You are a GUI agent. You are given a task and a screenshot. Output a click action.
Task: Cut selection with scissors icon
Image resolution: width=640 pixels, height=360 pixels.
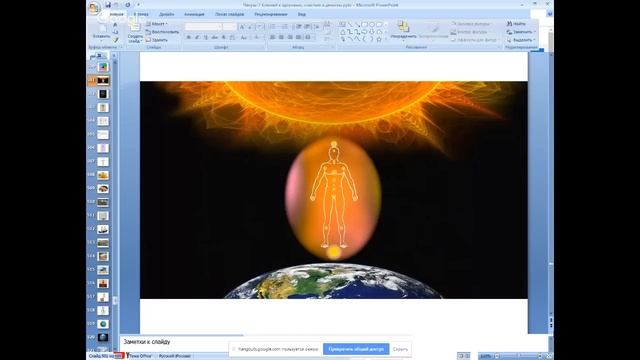(115, 25)
